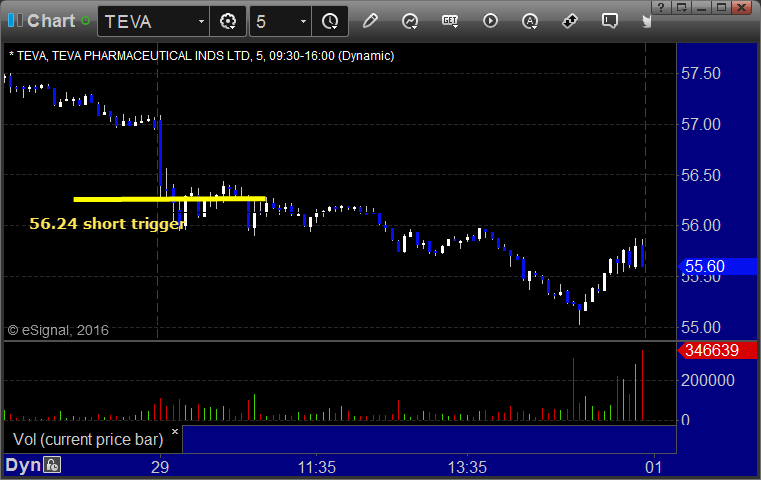Click the 01 date axis label
Viewport: 761px width, 480px height.
653,467
